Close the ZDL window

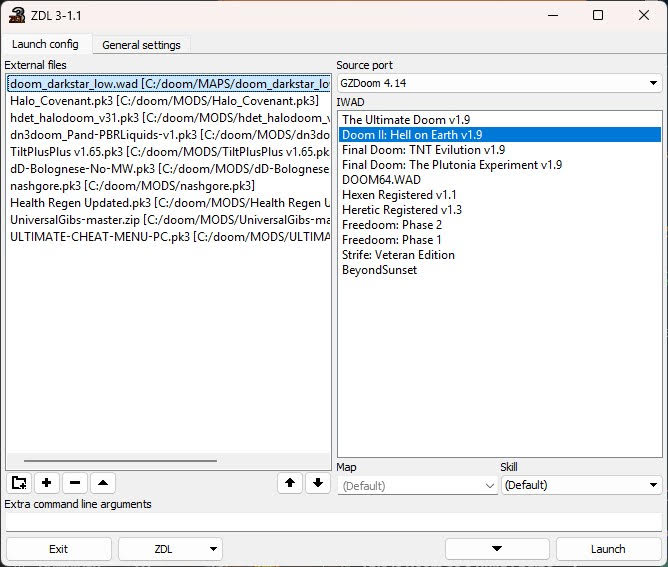pos(644,15)
